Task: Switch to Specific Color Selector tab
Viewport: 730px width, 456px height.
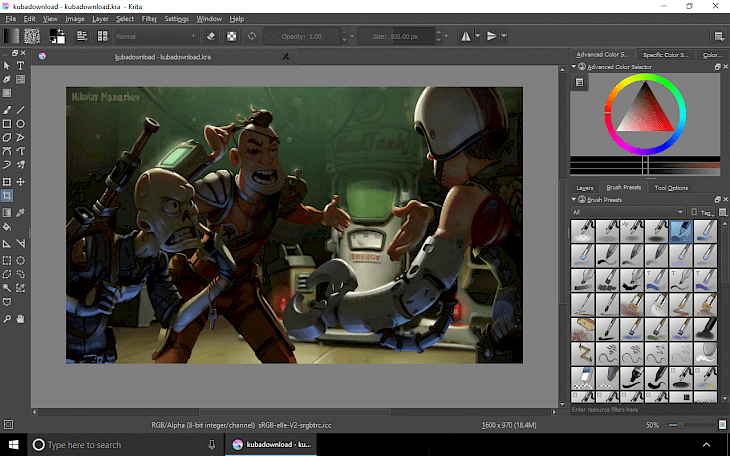Action: click(665, 55)
